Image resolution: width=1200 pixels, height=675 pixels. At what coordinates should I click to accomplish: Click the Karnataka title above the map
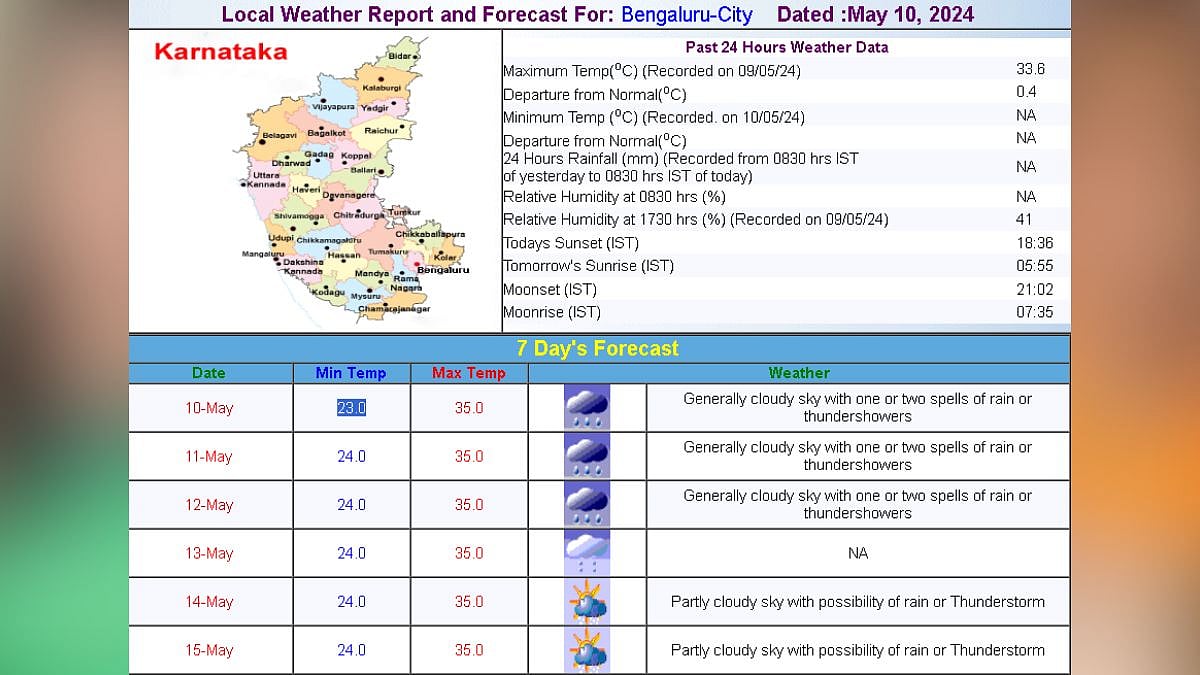click(x=220, y=52)
